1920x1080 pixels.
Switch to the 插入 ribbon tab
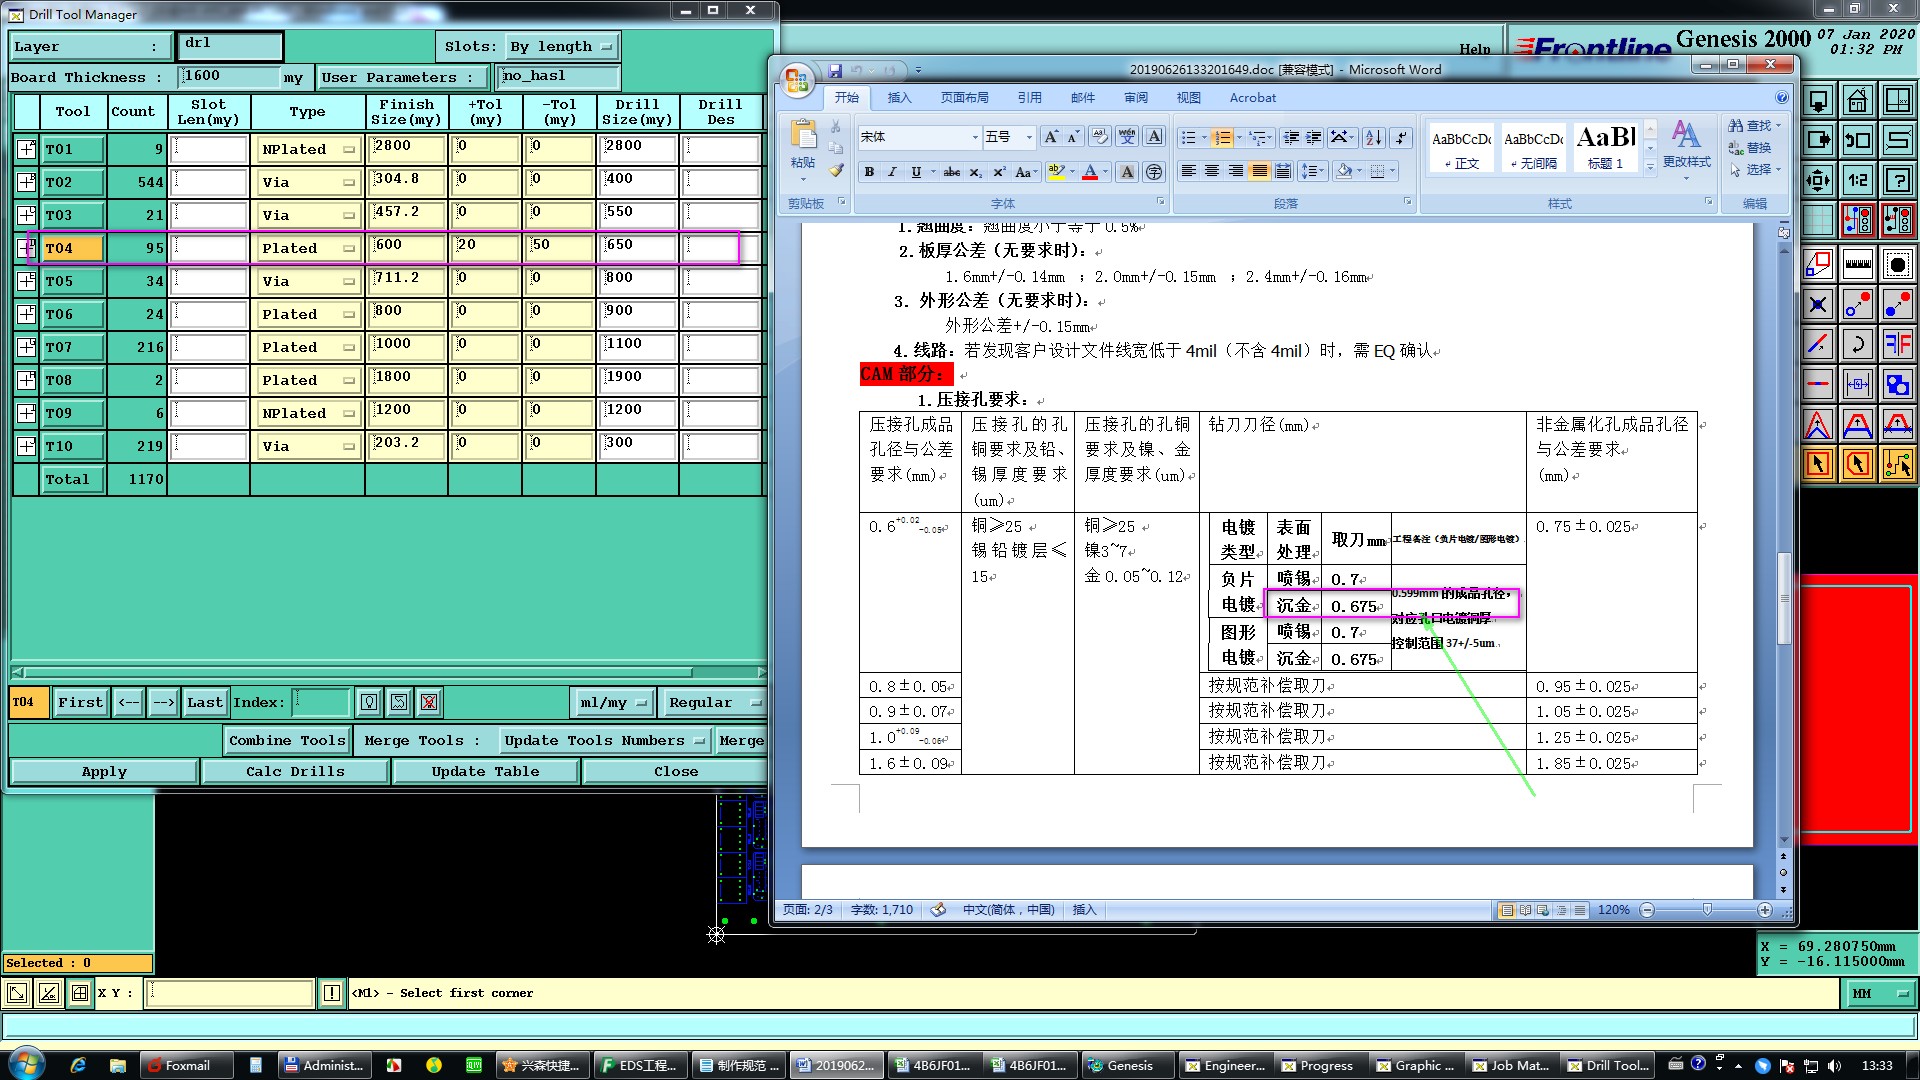[899, 97]
